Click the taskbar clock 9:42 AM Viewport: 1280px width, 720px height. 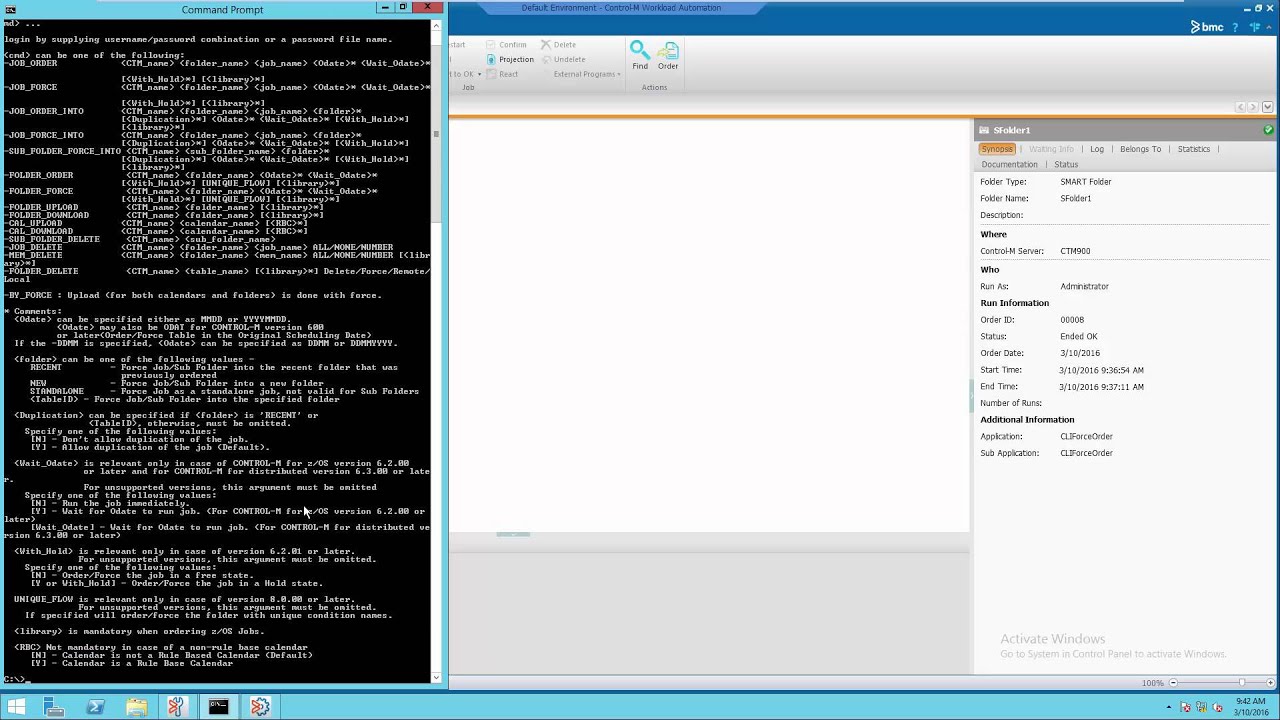pos(1252,701)
